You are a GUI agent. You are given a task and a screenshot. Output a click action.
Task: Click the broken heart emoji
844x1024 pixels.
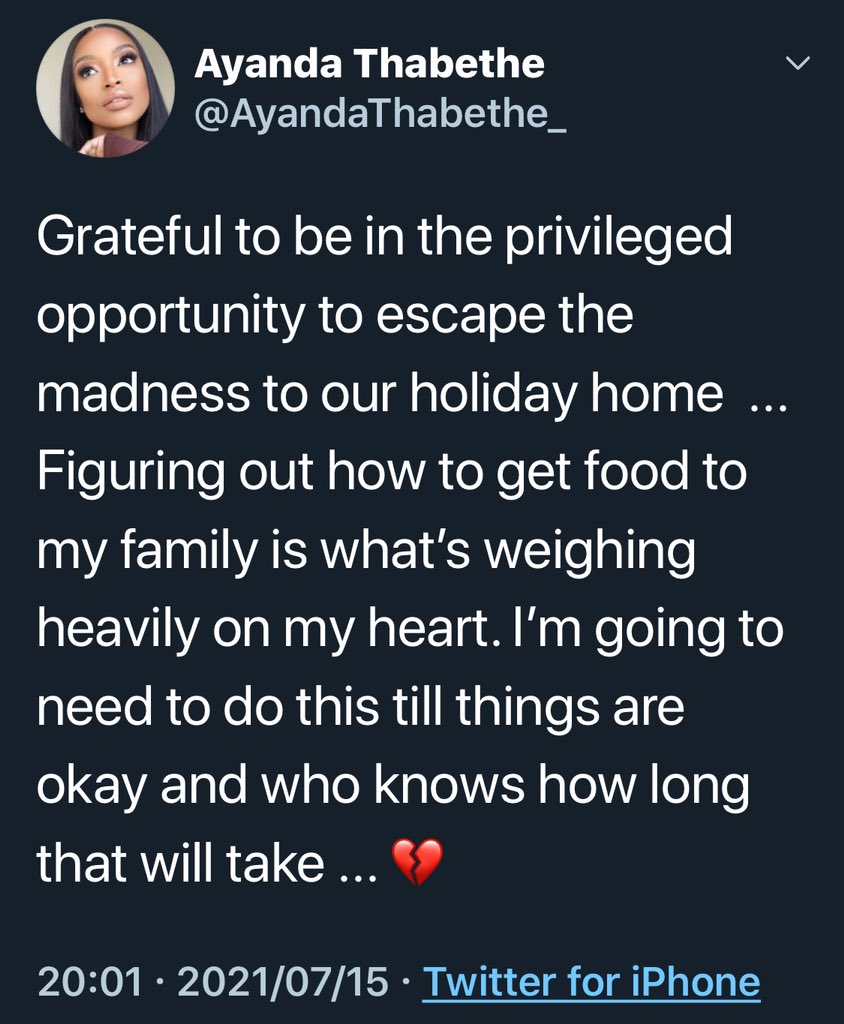417,862
